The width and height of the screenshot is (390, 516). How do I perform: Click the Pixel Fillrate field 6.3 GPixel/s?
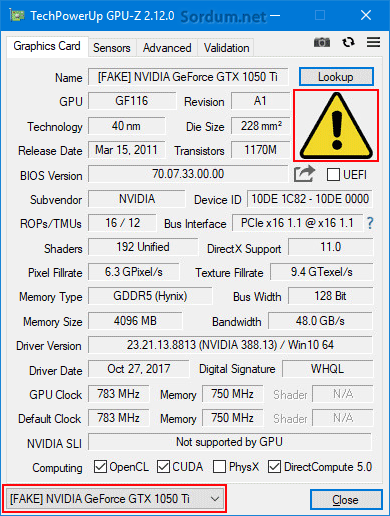click(133, 272)
